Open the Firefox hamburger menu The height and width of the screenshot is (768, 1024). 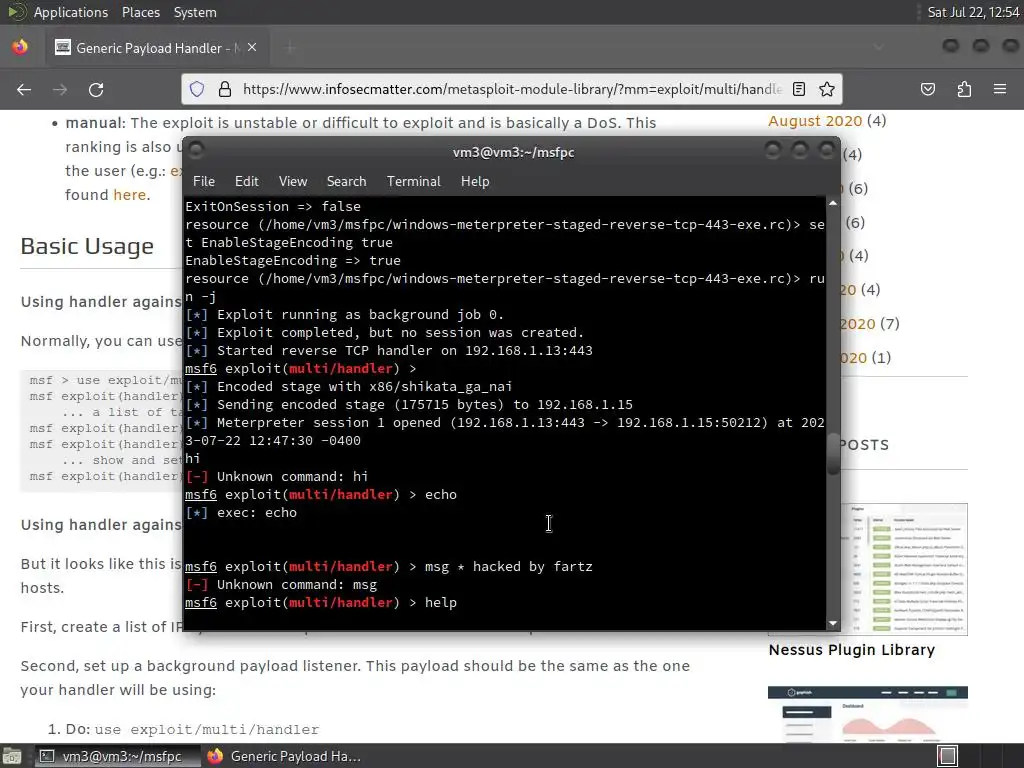tap(1000, 89)
